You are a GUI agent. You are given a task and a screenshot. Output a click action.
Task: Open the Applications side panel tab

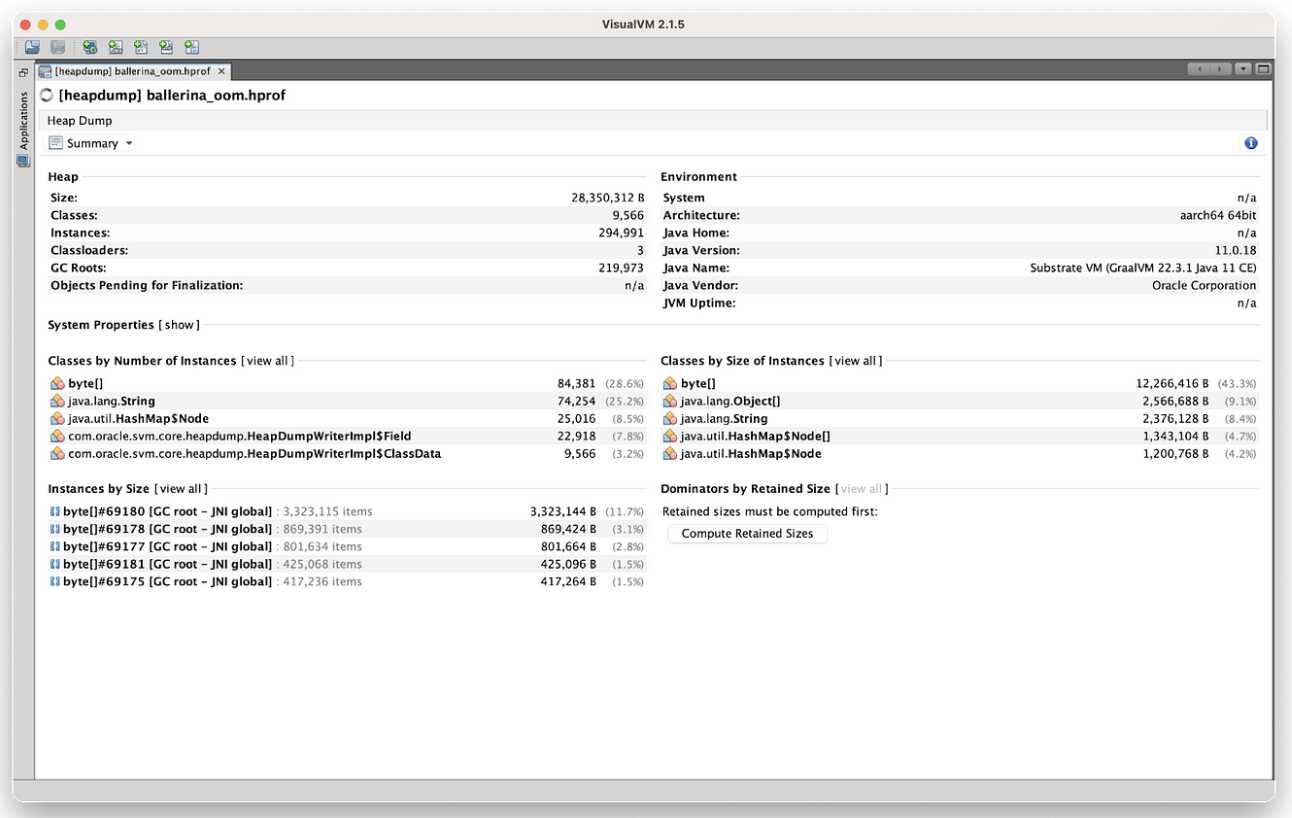23,120
